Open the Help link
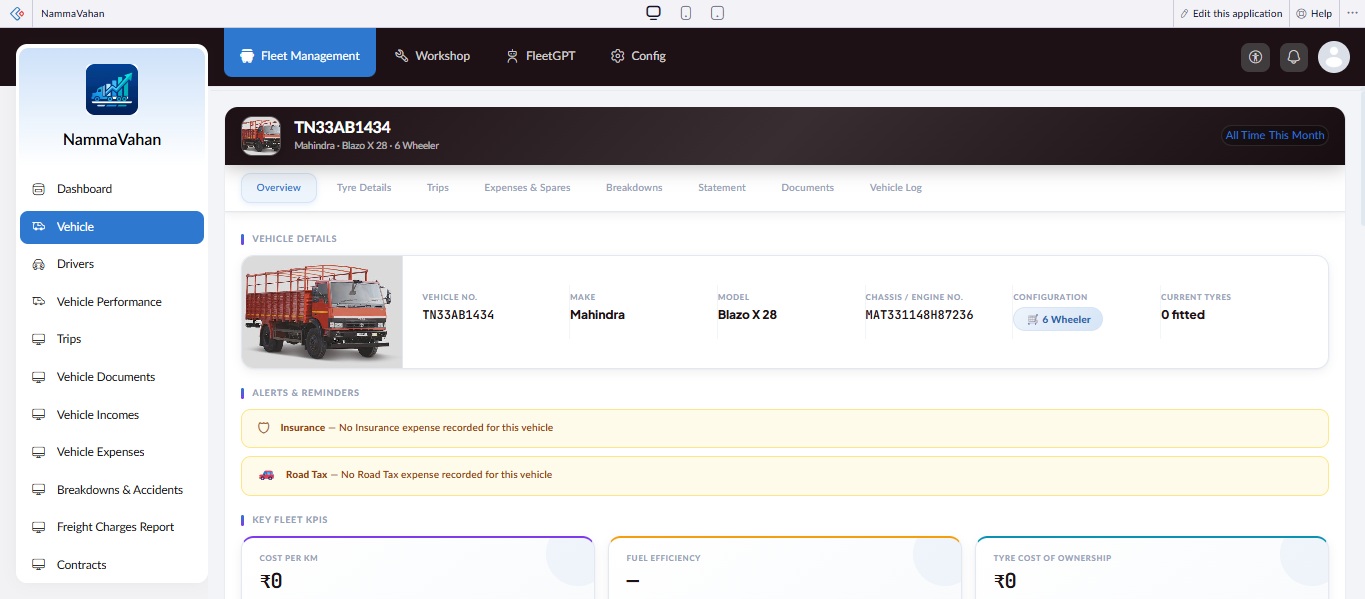Image resolution: width=1365 pixels, height=599 pixels. tap(1314, 13)
